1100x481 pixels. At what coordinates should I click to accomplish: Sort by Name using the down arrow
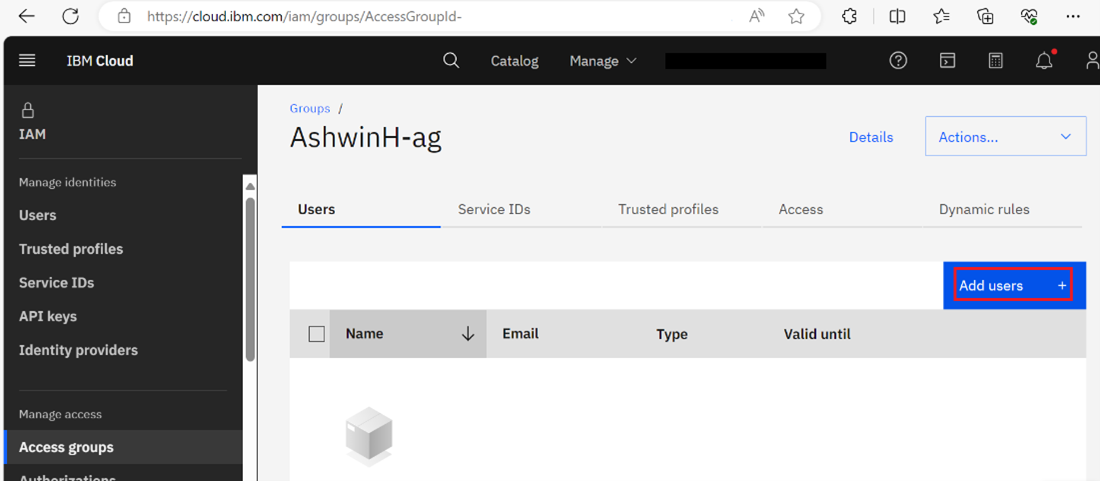[x=468, y=334]
